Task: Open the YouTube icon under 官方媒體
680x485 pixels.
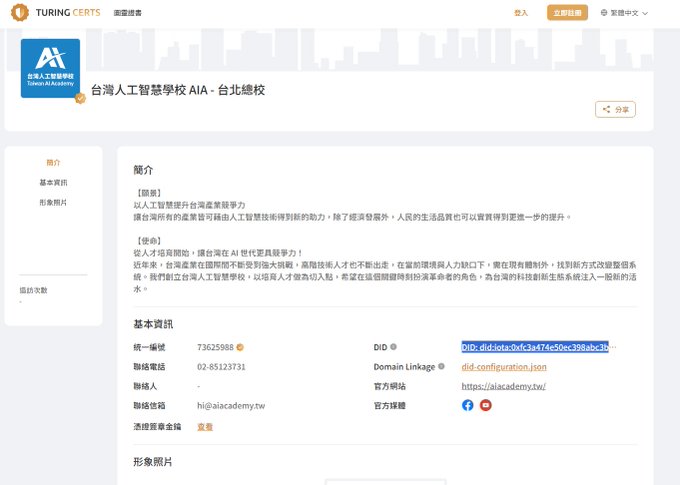Action: click(x=486, y=405)
